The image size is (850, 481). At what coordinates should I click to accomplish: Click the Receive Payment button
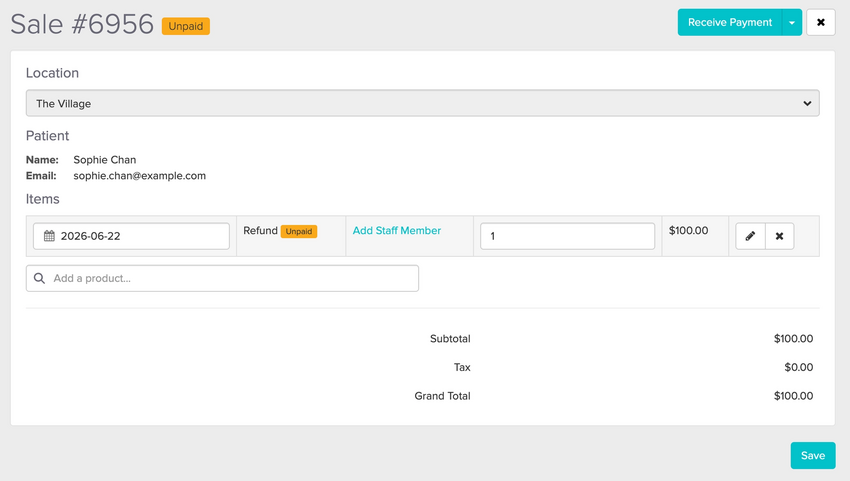click(x=730, y=22)
